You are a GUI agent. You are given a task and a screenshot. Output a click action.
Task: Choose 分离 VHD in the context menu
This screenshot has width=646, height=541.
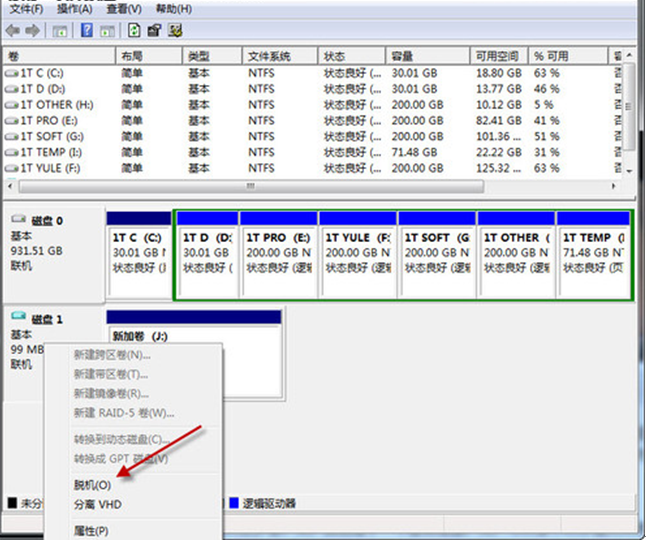click(x=97, y=504)
